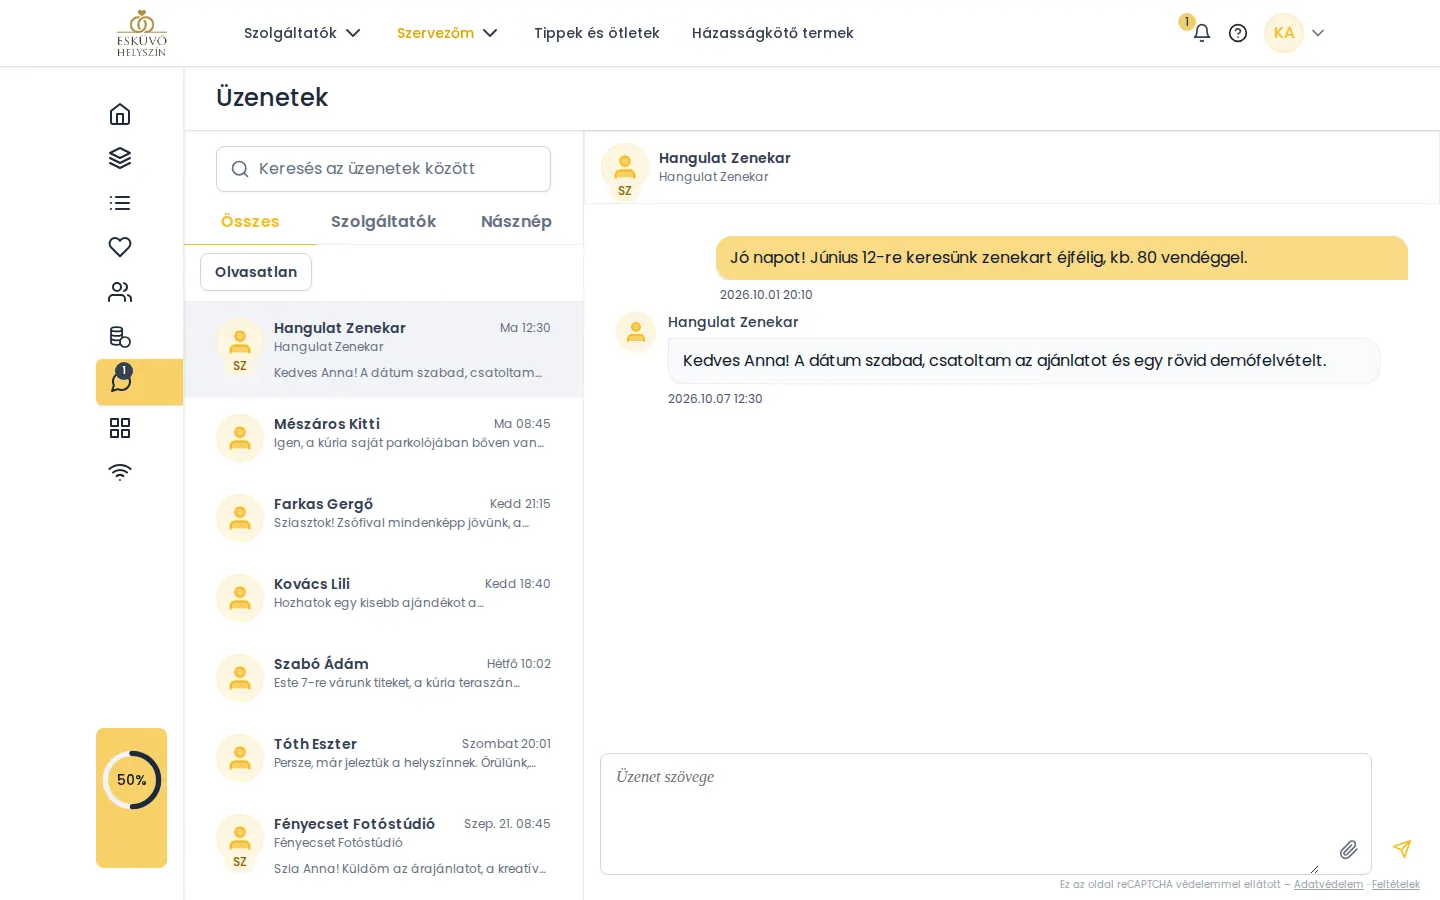Screen dimensions: 1440x900
Task: Open the help question mark icon
Action: pyautogui.click(x=1238, y=33)
